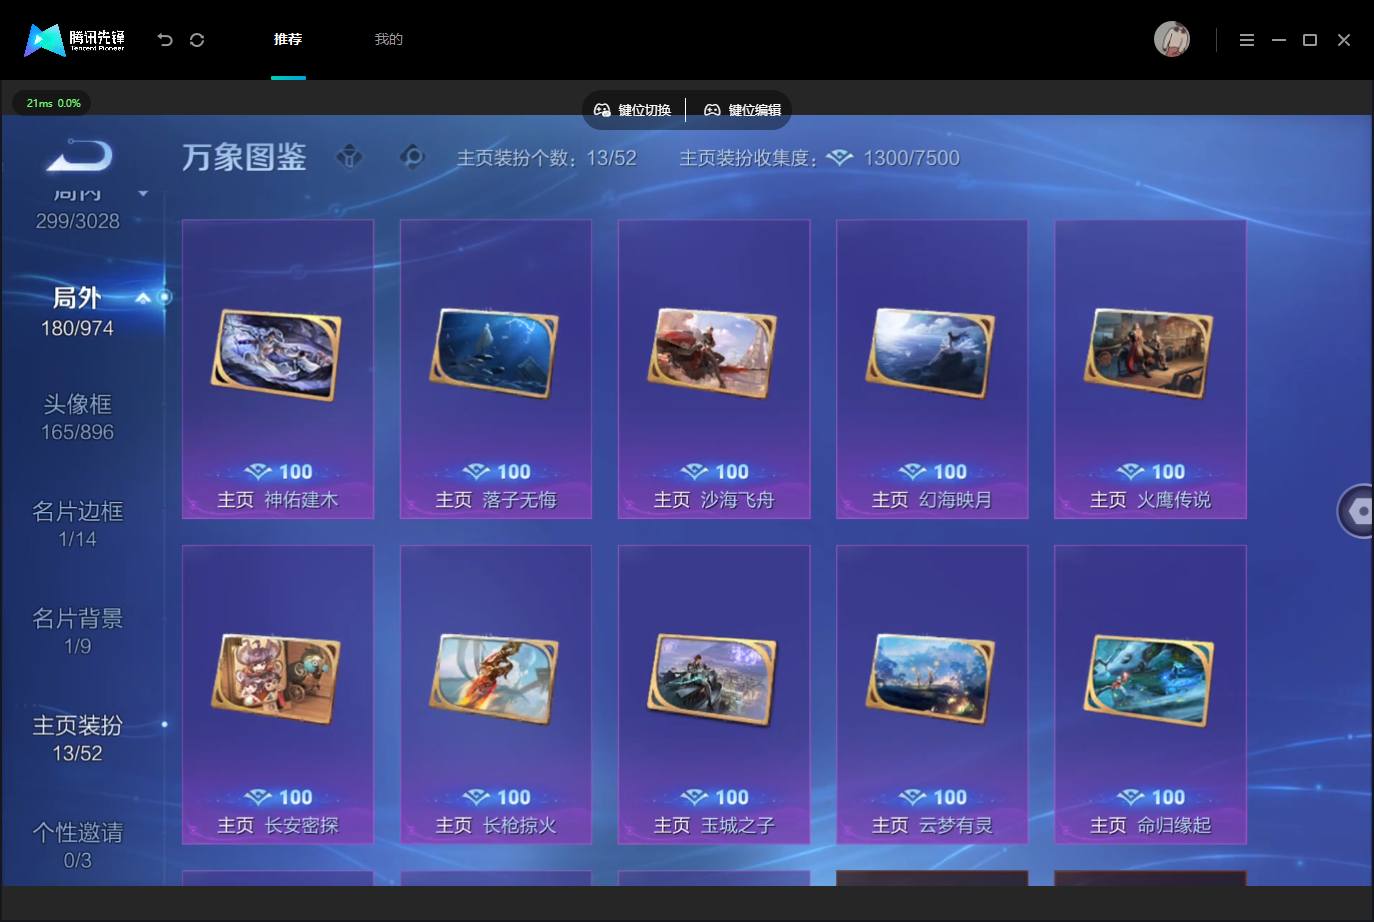Click the Tencent Pioneer logo
This screenshot has height=922, width=1374.
(x=75, y=40)
